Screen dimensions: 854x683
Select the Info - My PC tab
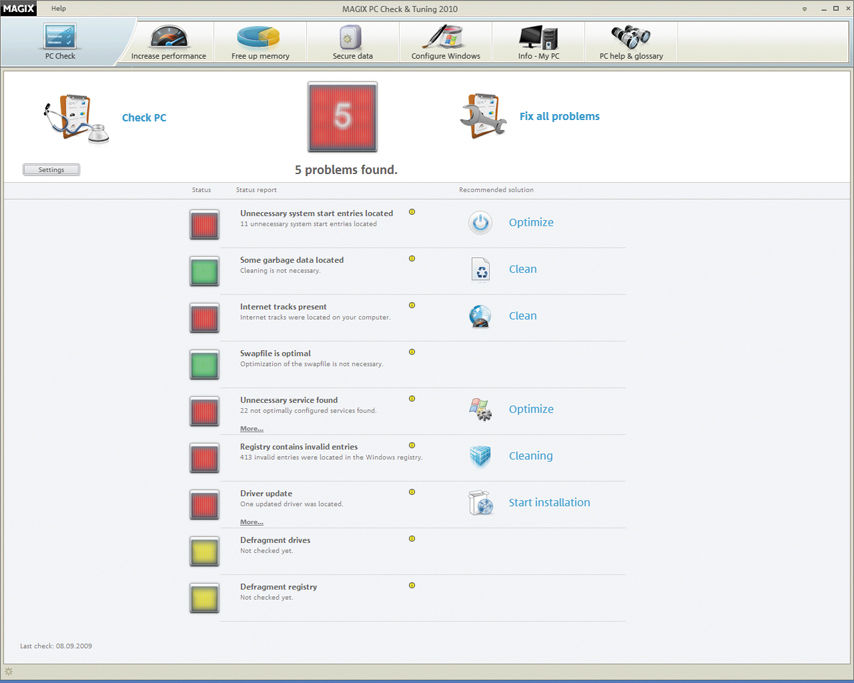[x=539, y=42]
